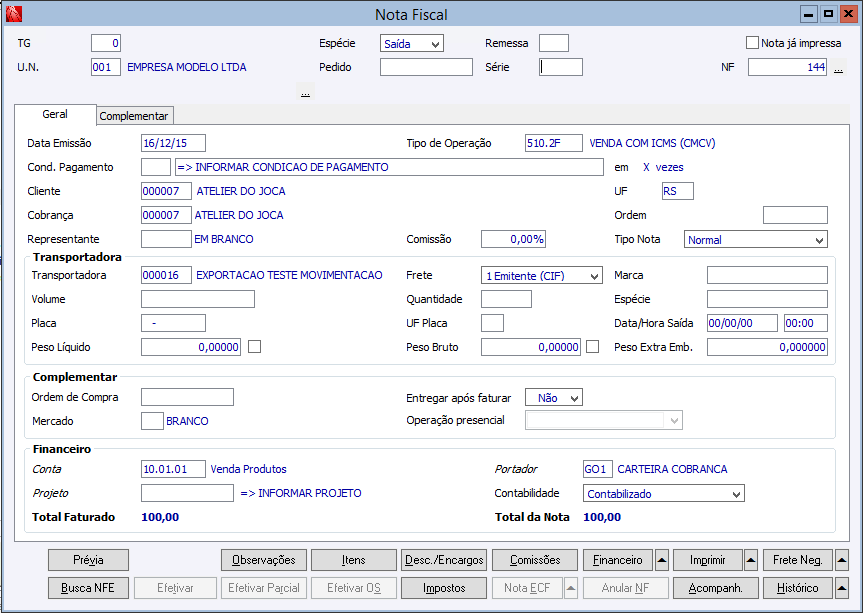
Task: Open arrow menu next to Histórico button
Action: click(842, 588)
